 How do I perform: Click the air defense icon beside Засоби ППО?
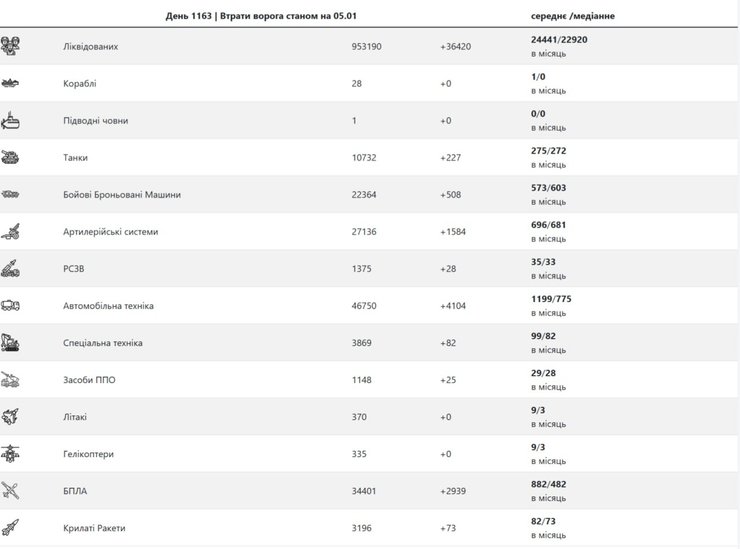[x=11, y=379]
